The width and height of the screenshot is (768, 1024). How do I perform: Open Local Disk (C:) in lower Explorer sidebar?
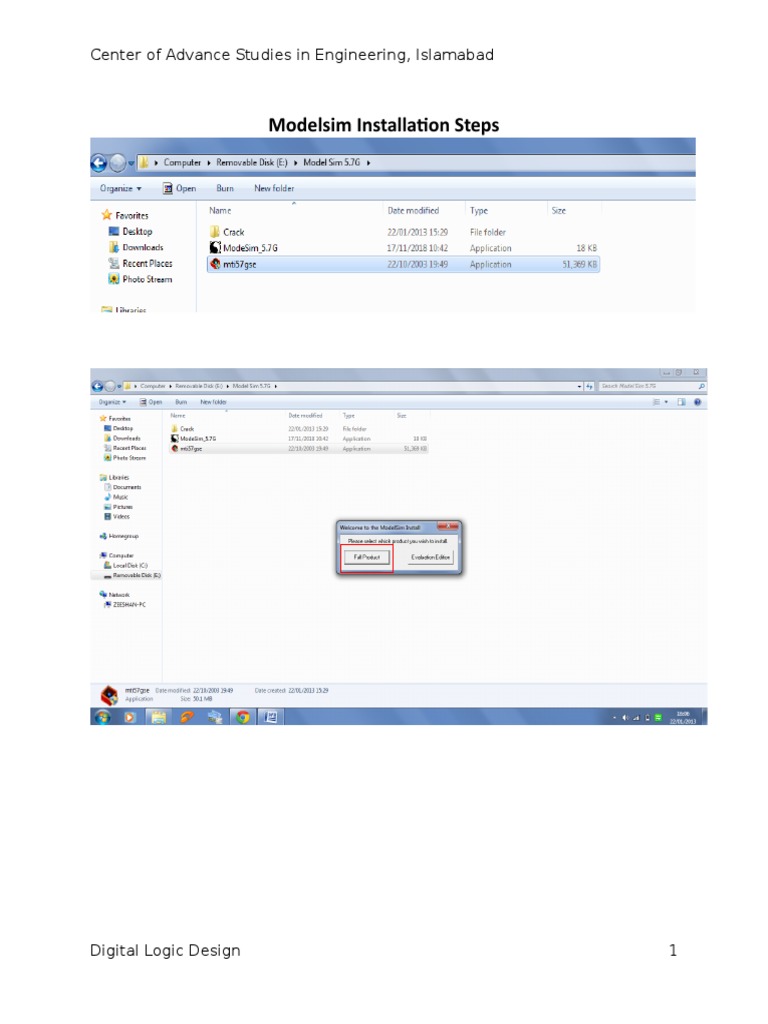[126, 566]
